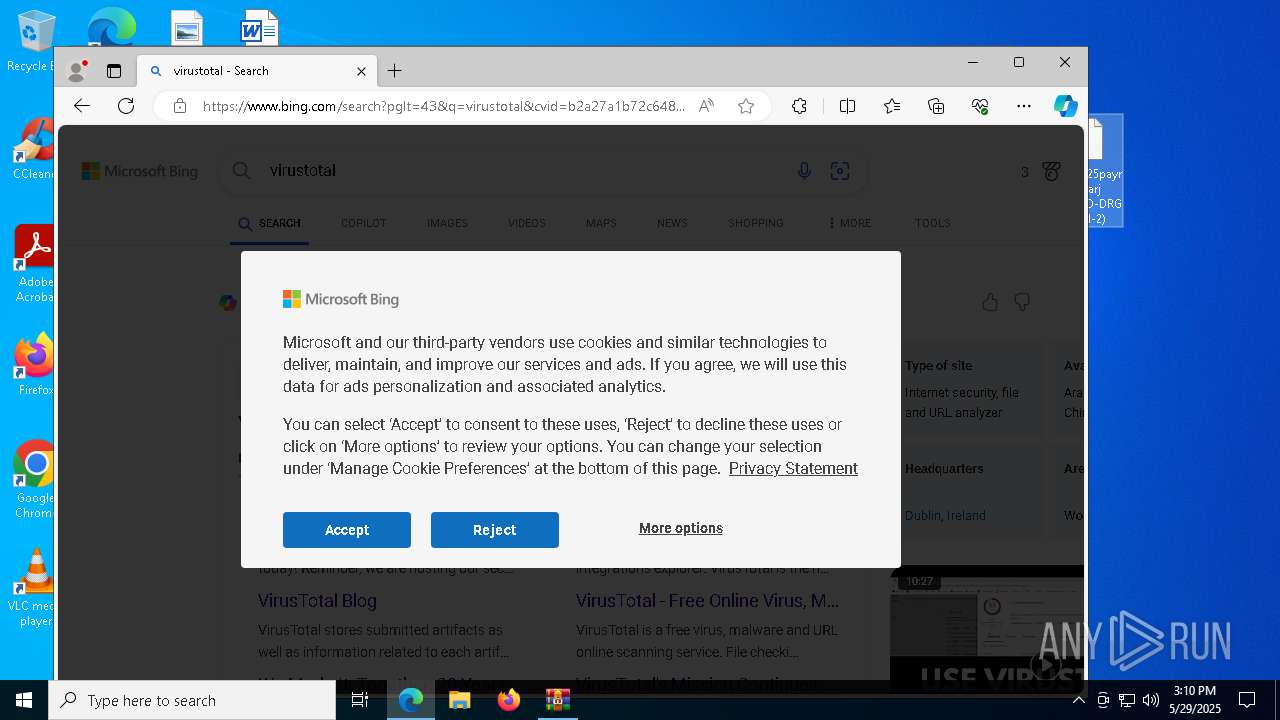Screen dimensions: 1280x720
Task: Go back to previous page in Edge
Action: [82, 106]
